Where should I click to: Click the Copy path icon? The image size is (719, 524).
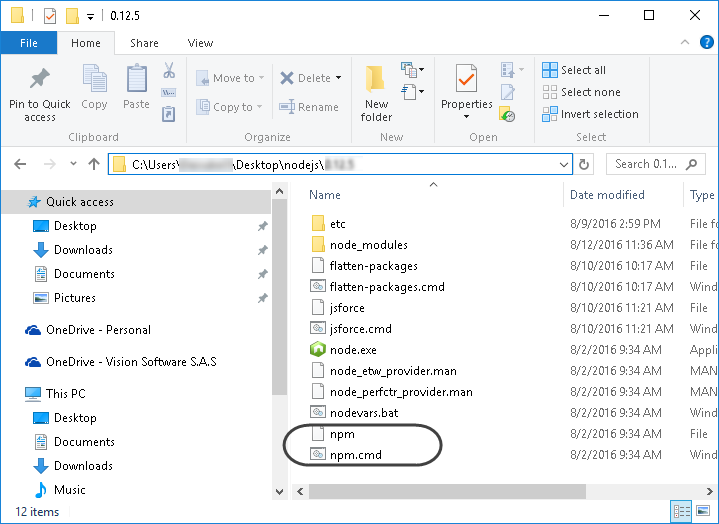169,93
